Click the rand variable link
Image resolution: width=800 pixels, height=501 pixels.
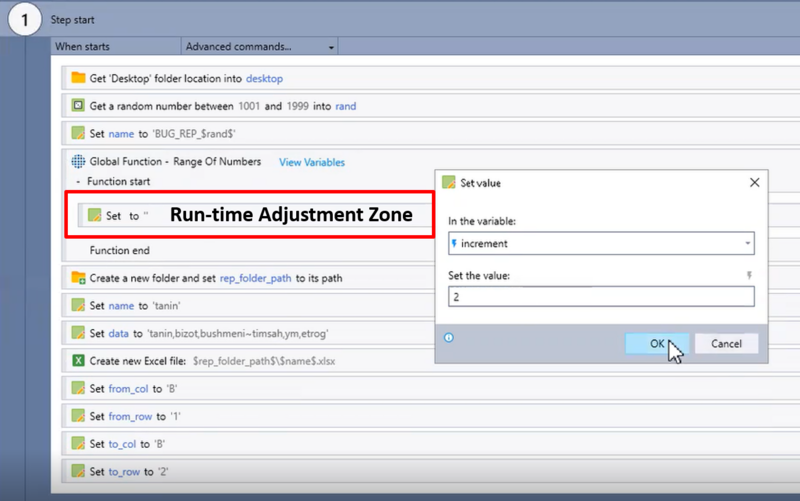[x=345, y=106]
